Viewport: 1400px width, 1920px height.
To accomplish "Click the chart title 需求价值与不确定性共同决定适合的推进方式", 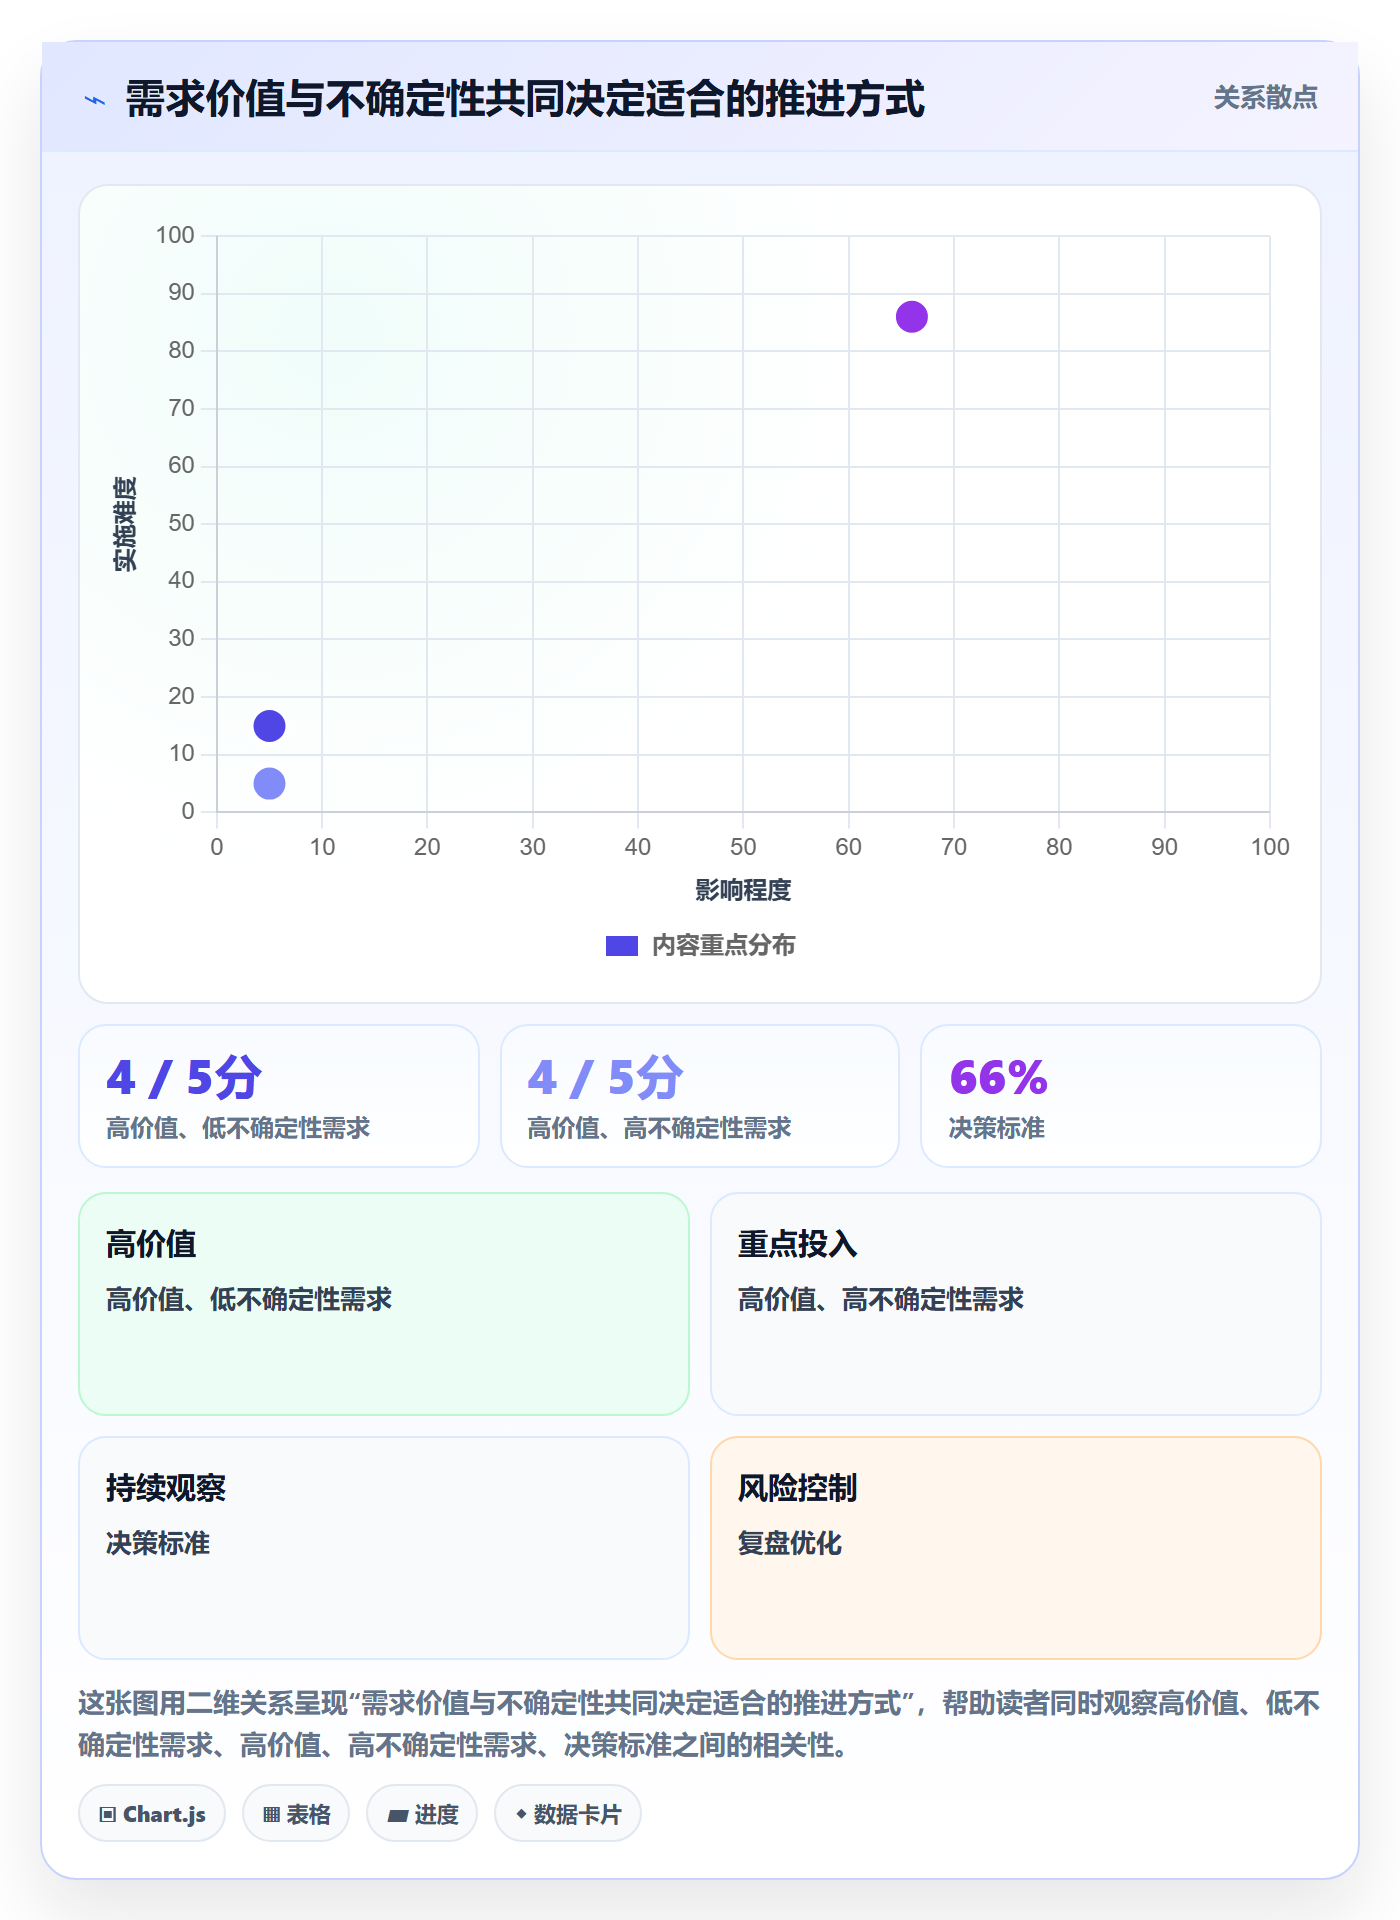I will 525,99.
